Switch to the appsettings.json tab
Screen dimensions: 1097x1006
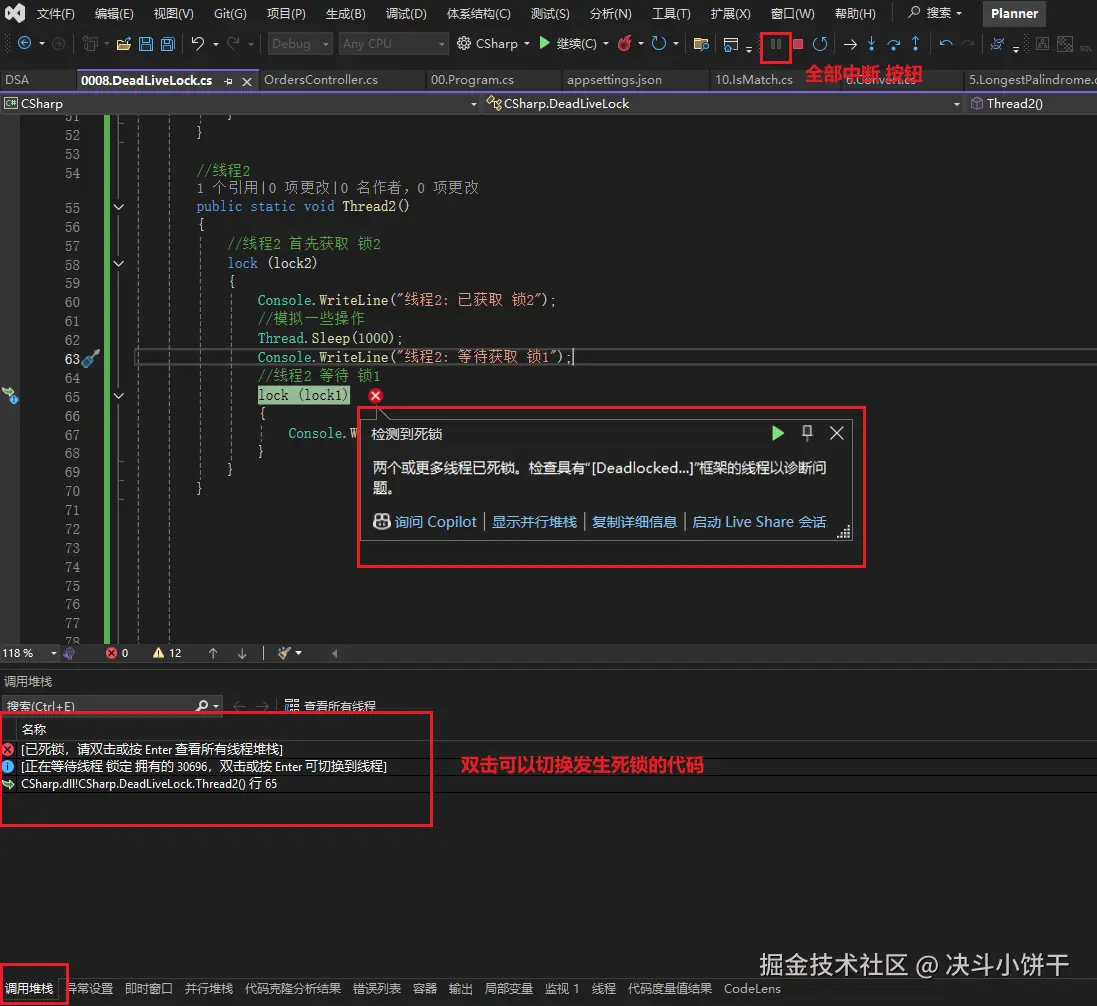click(x=614, y=80)
